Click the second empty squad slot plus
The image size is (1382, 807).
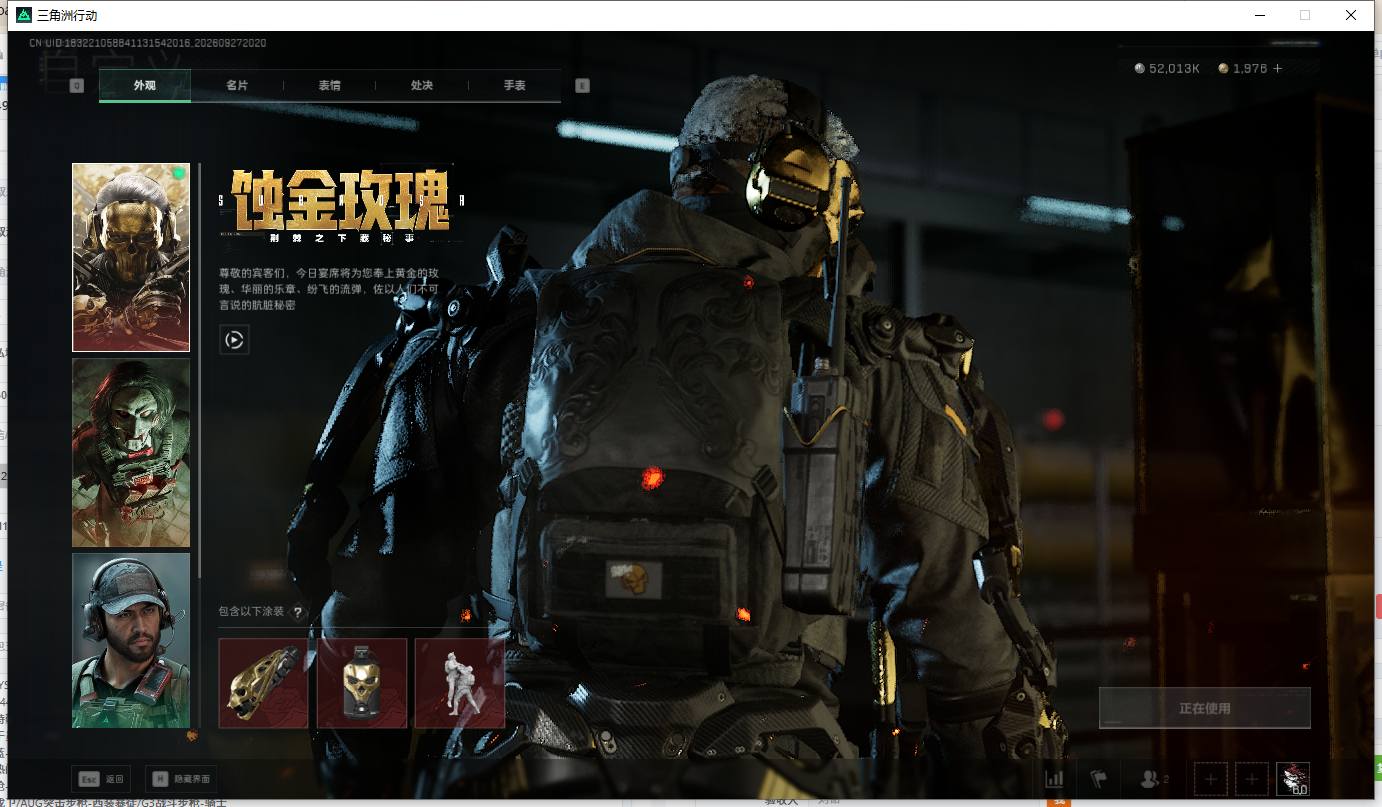point(1252,778)
